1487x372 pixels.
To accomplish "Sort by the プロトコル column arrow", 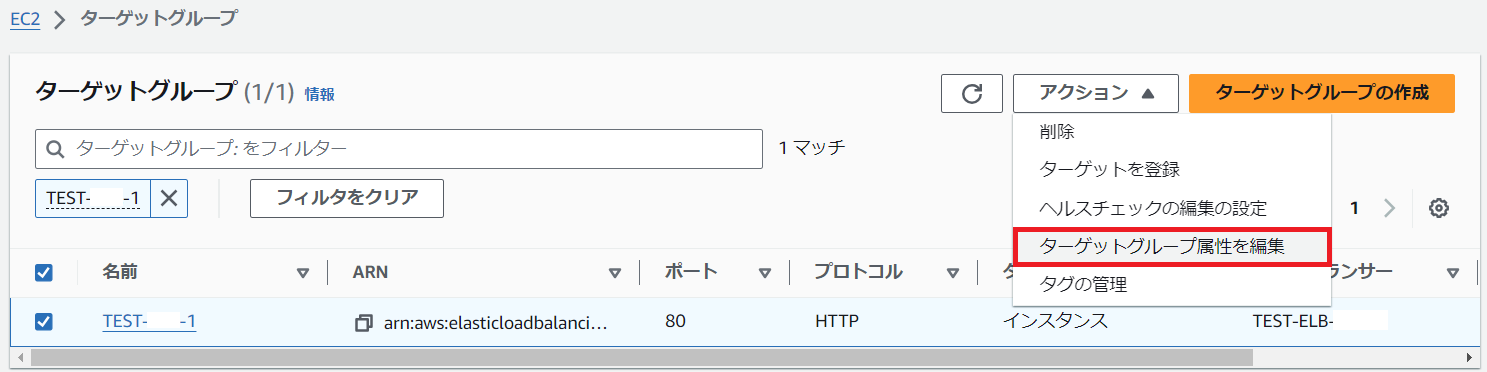I will point(954,272).
